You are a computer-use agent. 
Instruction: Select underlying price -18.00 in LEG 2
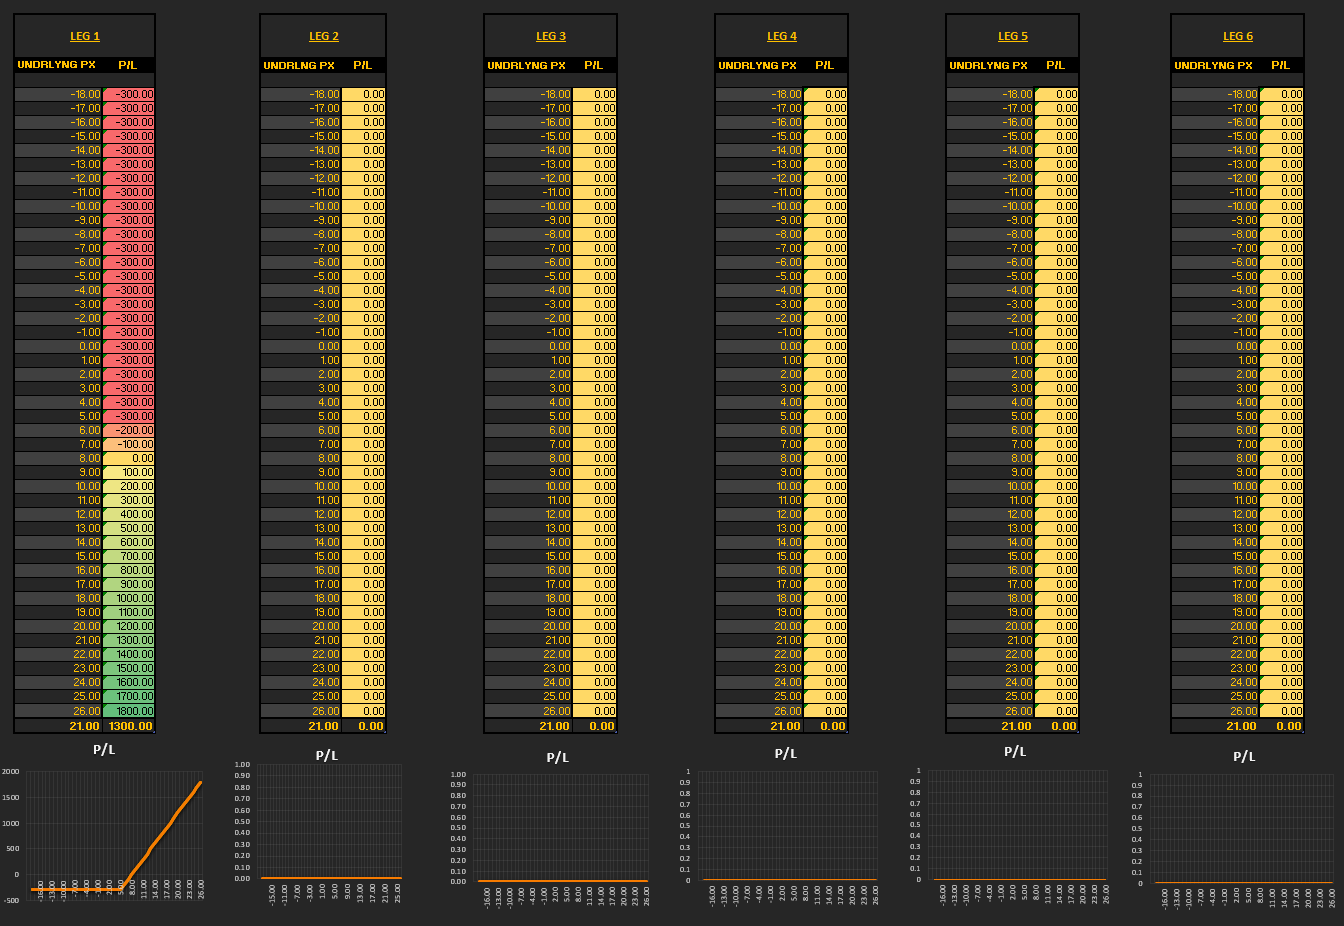pyautogui.click(x=301, y=94)
